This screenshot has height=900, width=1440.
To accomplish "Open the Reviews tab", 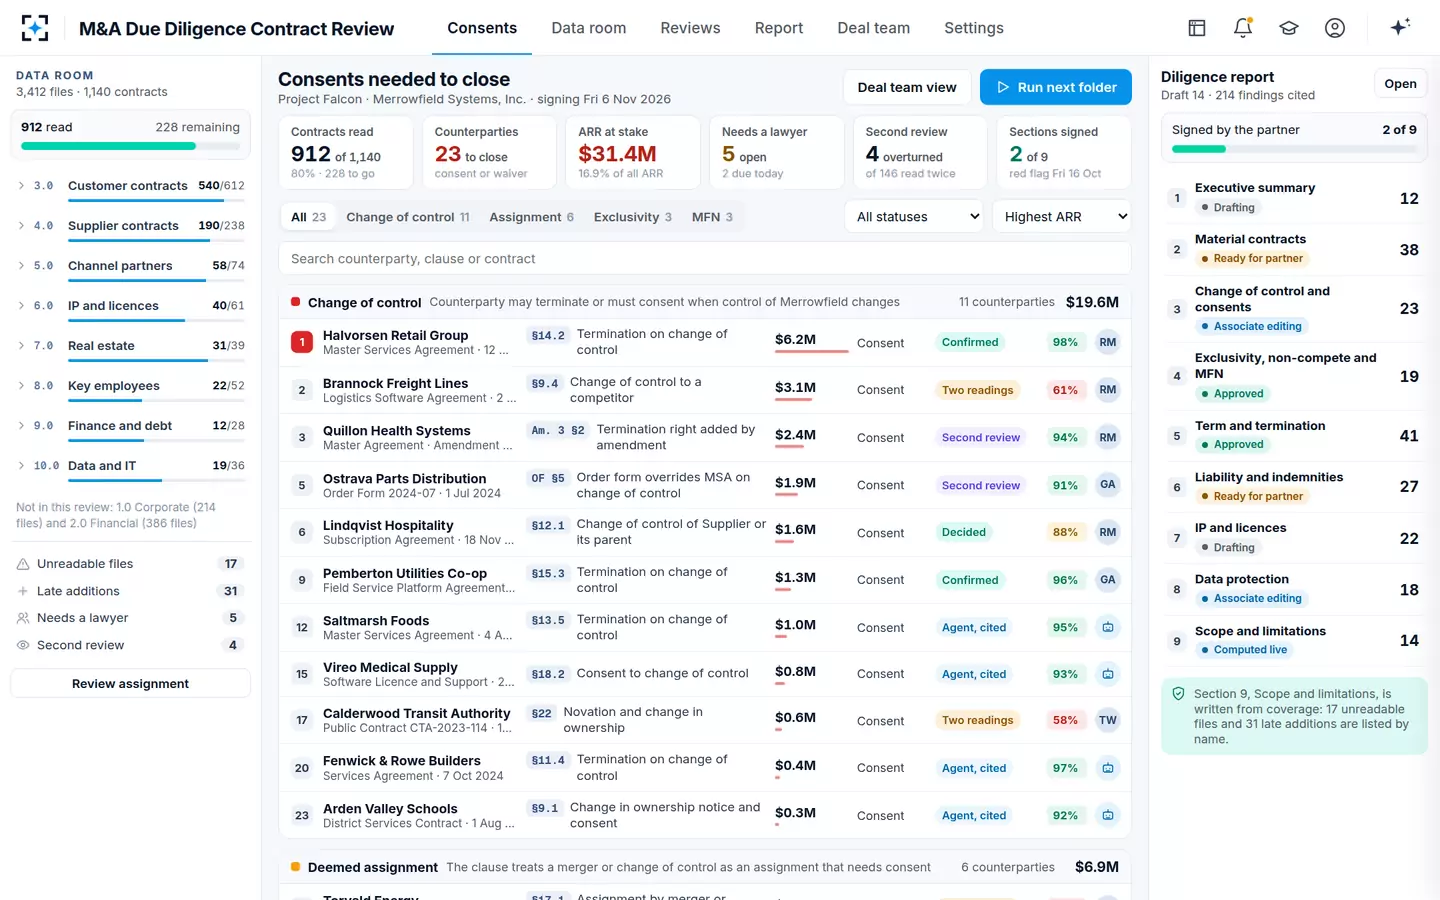I will (x=690, y=28).
